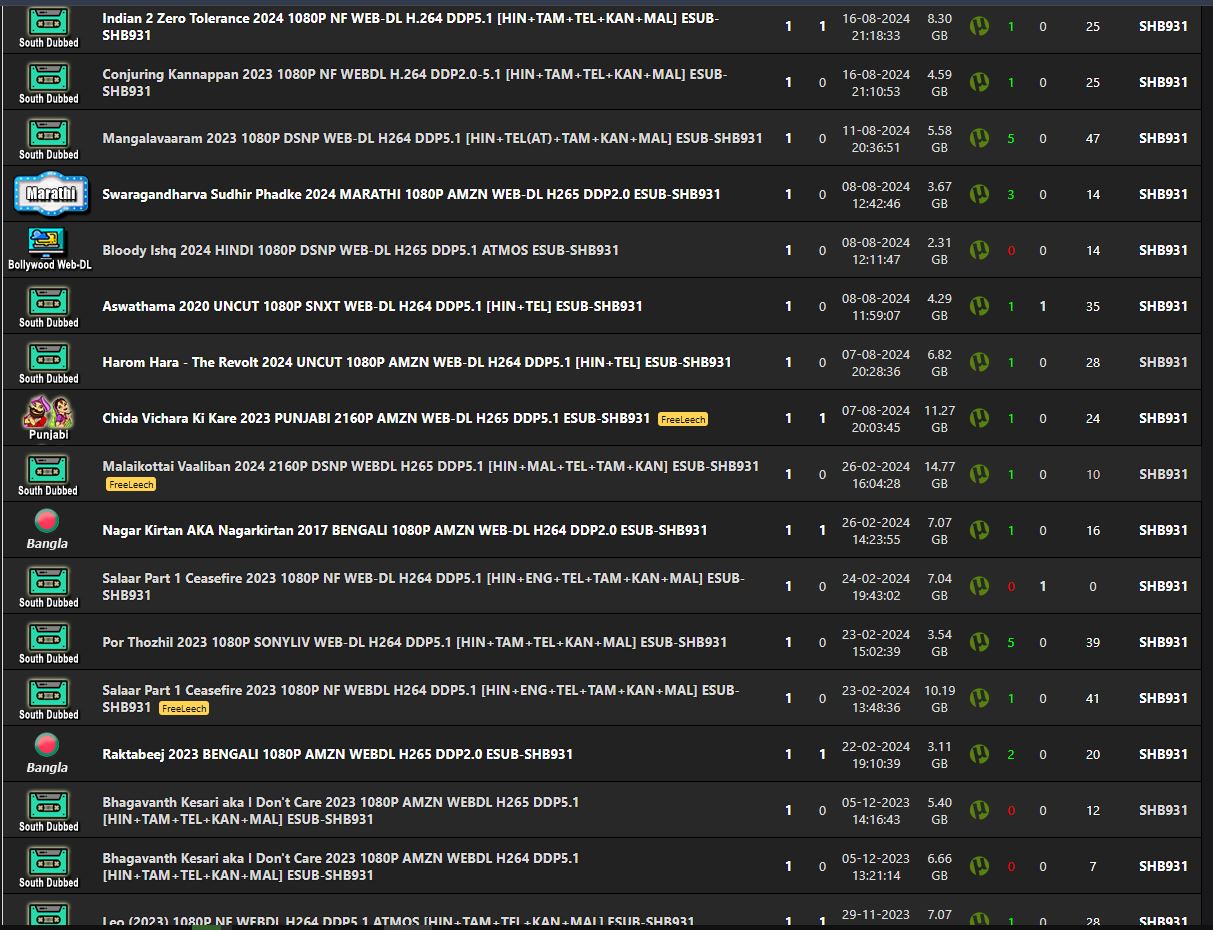
Task: Click the 6.82 GB size value
Action: point(939,362)
